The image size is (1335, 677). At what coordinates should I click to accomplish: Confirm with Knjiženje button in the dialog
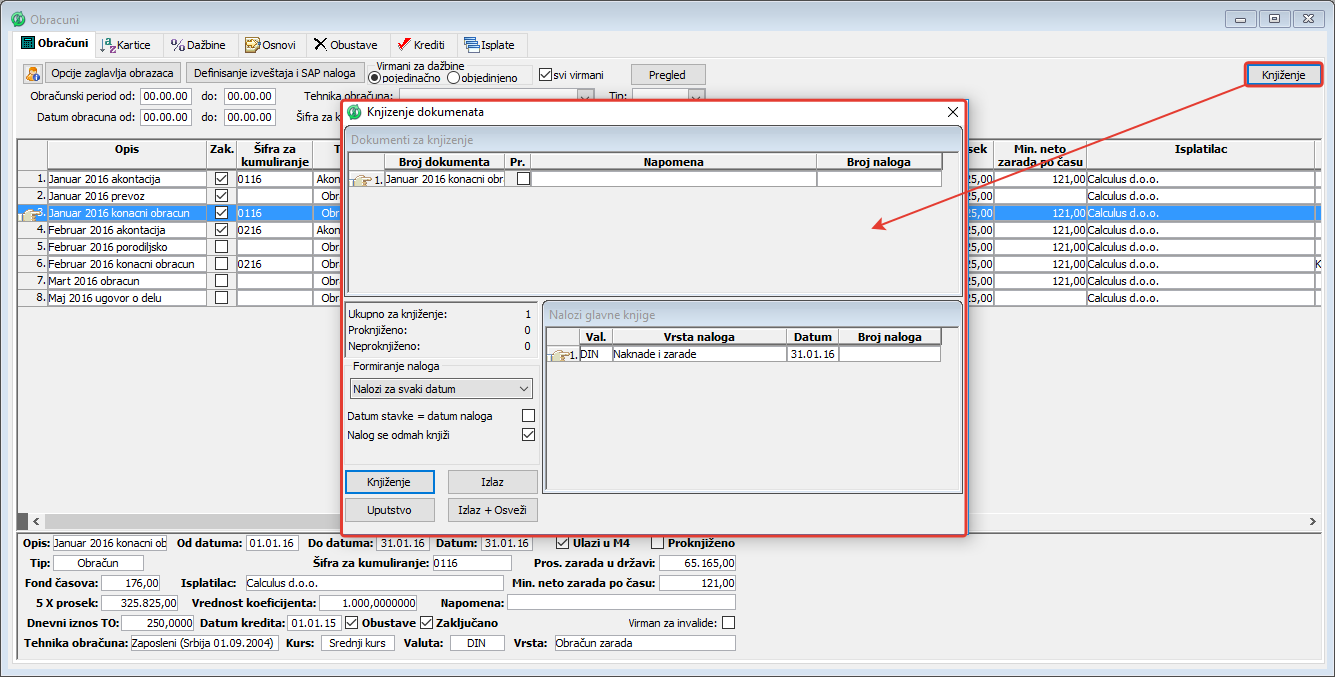390,482
